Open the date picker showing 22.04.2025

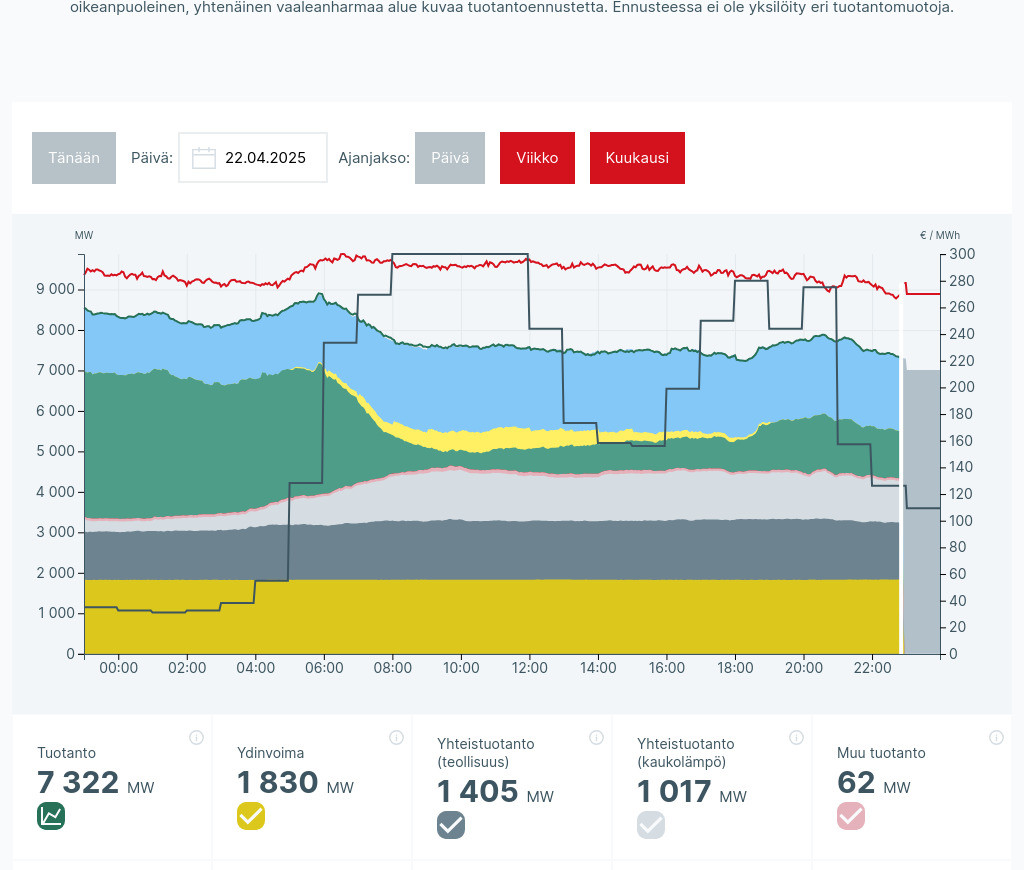(265, 158)
